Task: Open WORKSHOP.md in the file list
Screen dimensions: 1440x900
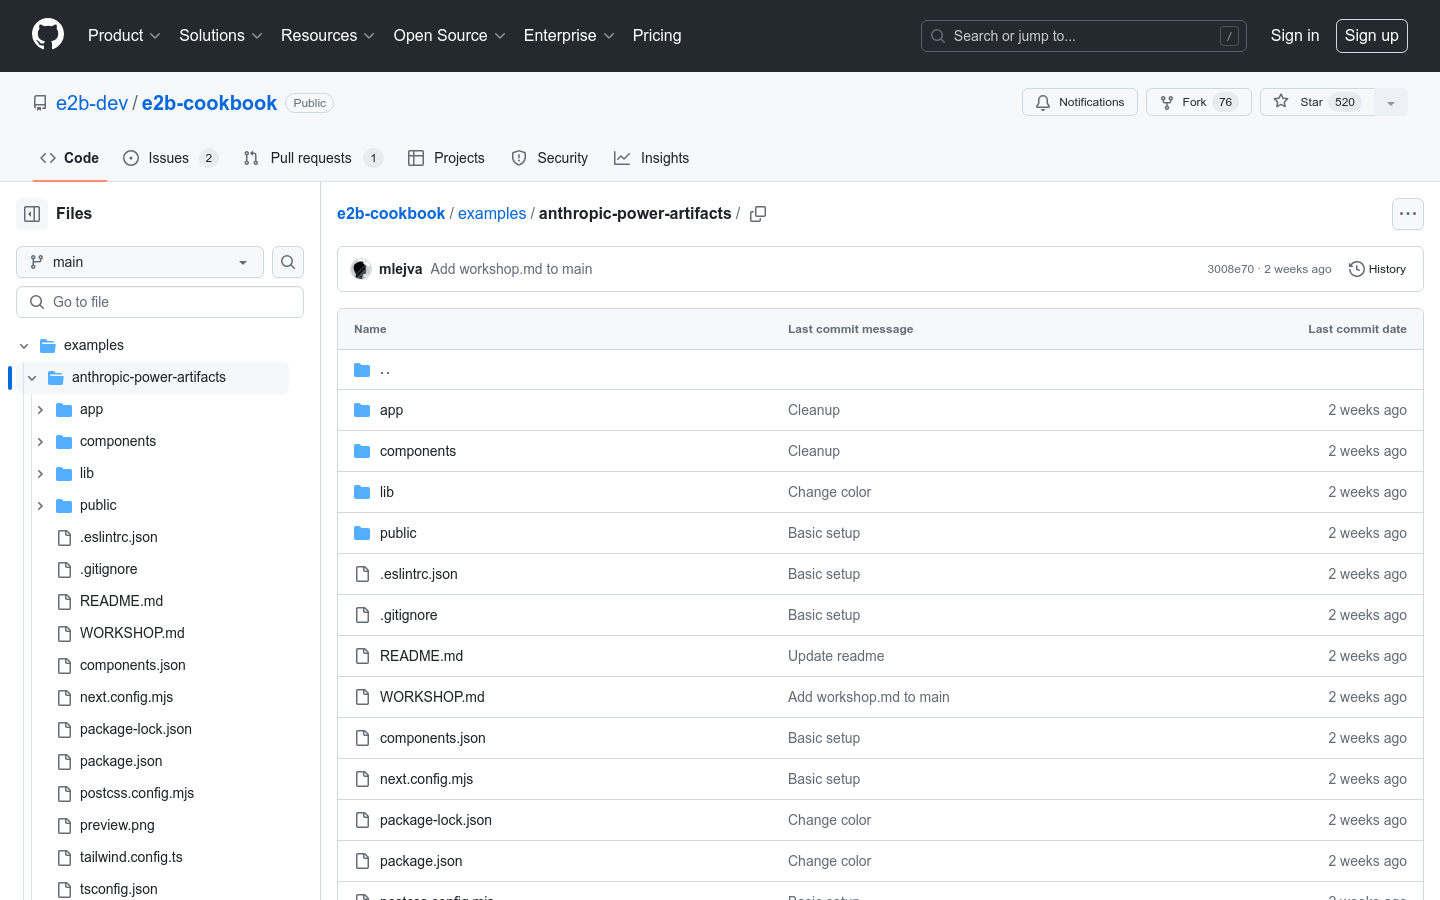Action: point(432,697)
